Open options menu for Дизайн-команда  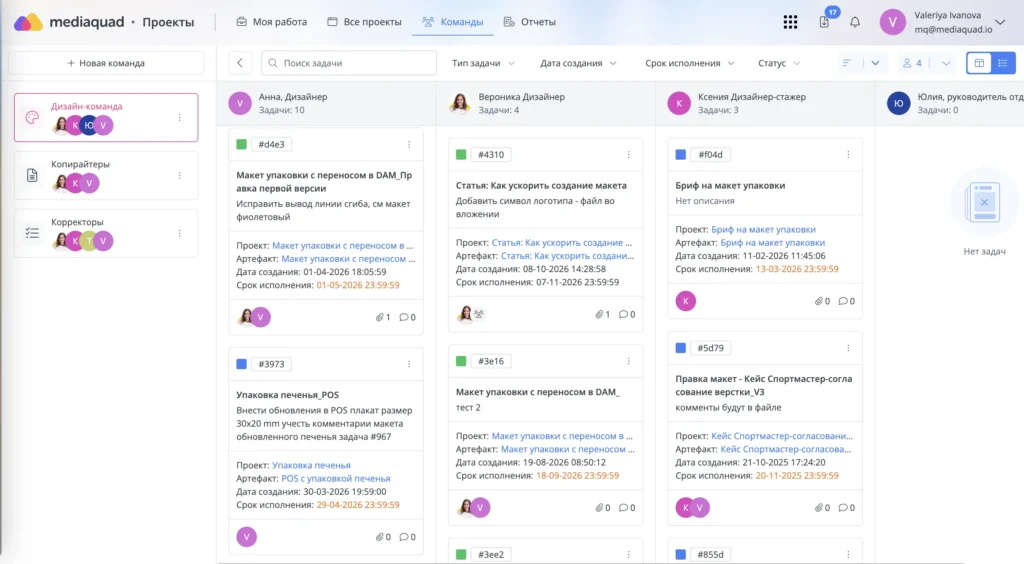click(180, 118)
